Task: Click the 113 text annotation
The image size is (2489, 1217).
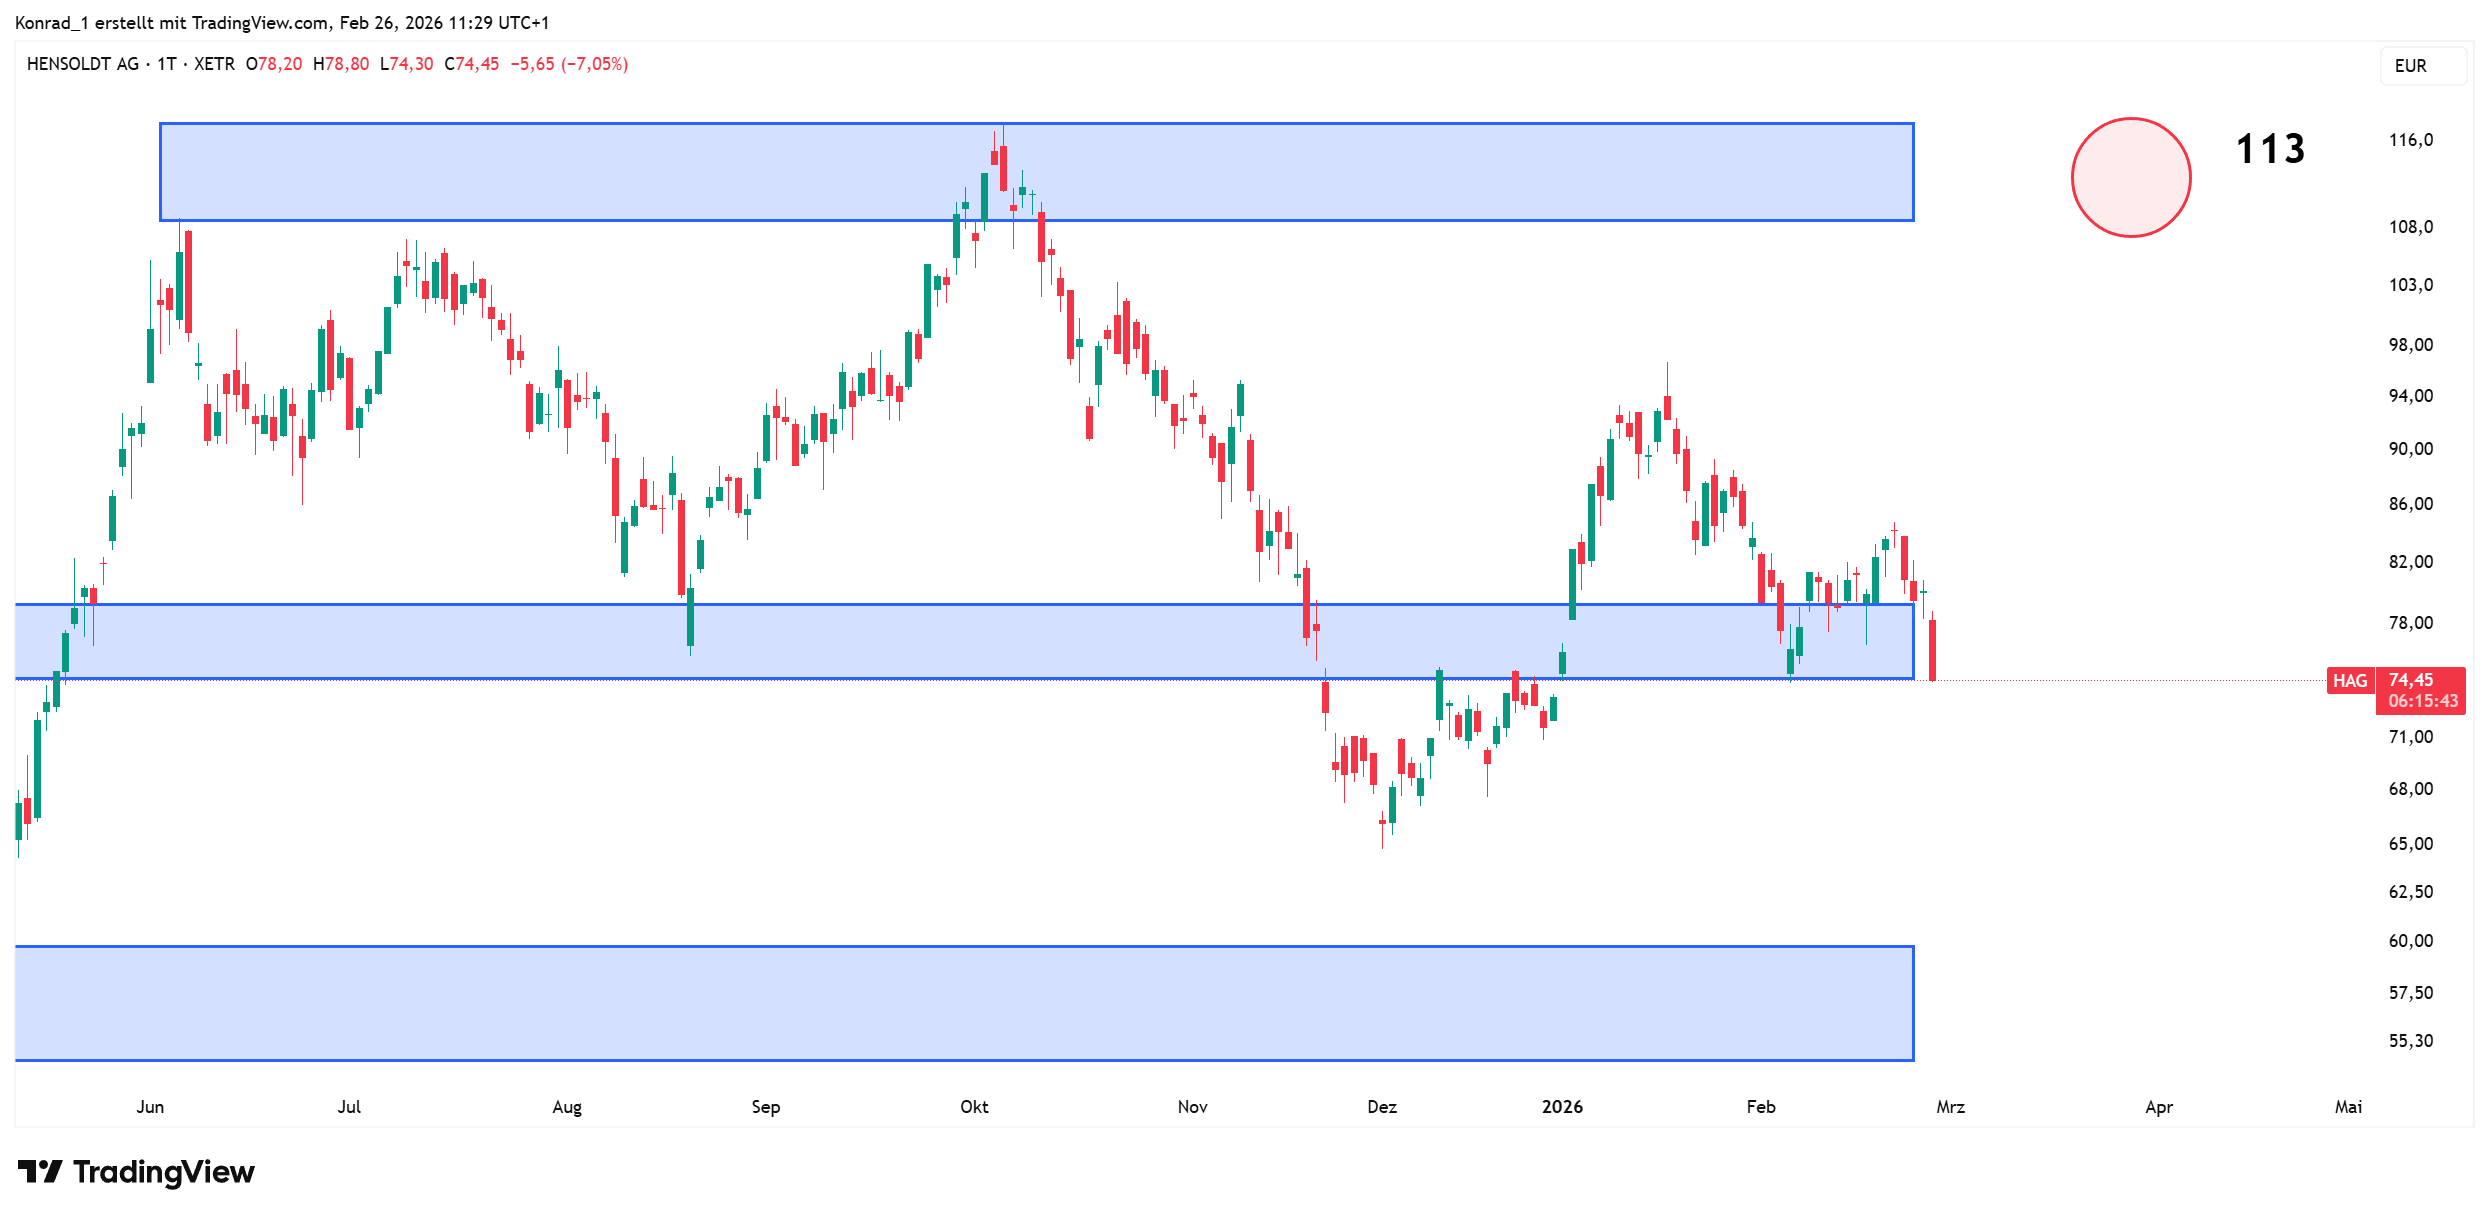Action: pyautogui.click(x=2270, y=149)
